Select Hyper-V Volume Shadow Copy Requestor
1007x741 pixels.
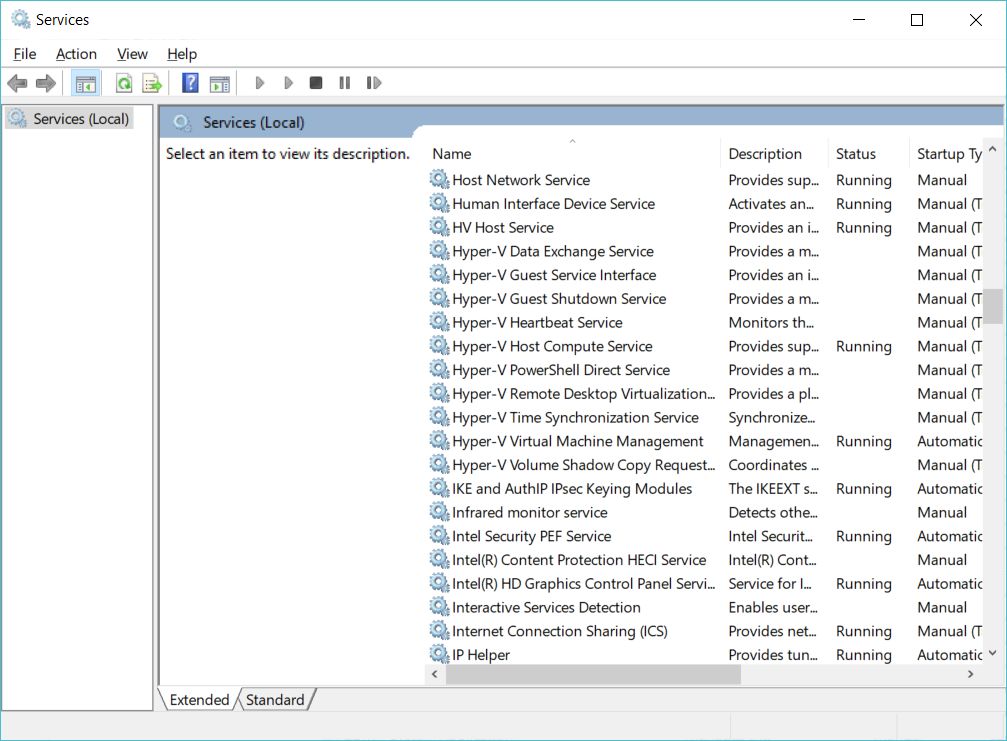coord(705,465)
